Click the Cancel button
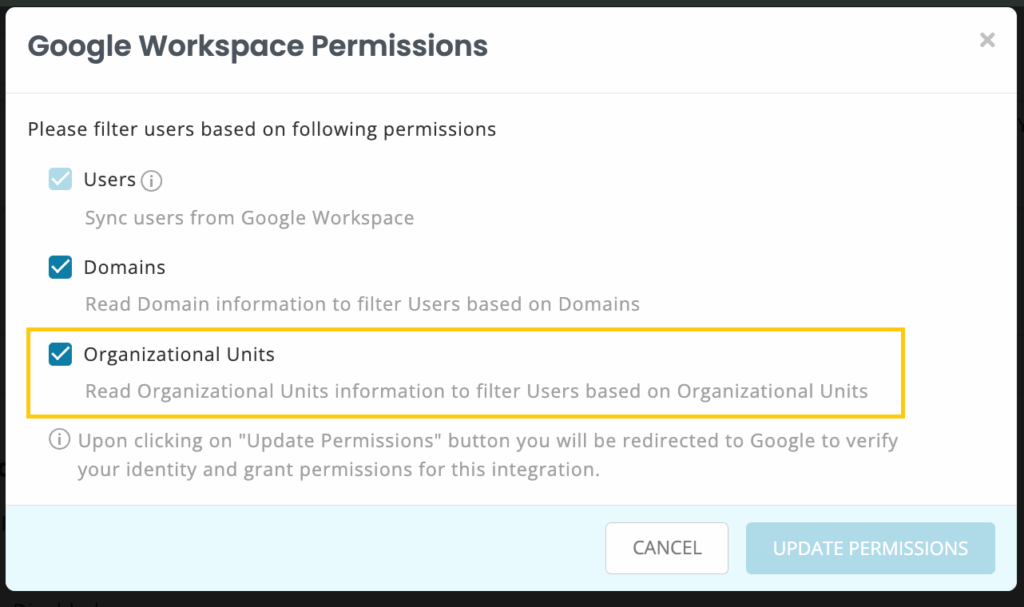 (x=667, y=548)
